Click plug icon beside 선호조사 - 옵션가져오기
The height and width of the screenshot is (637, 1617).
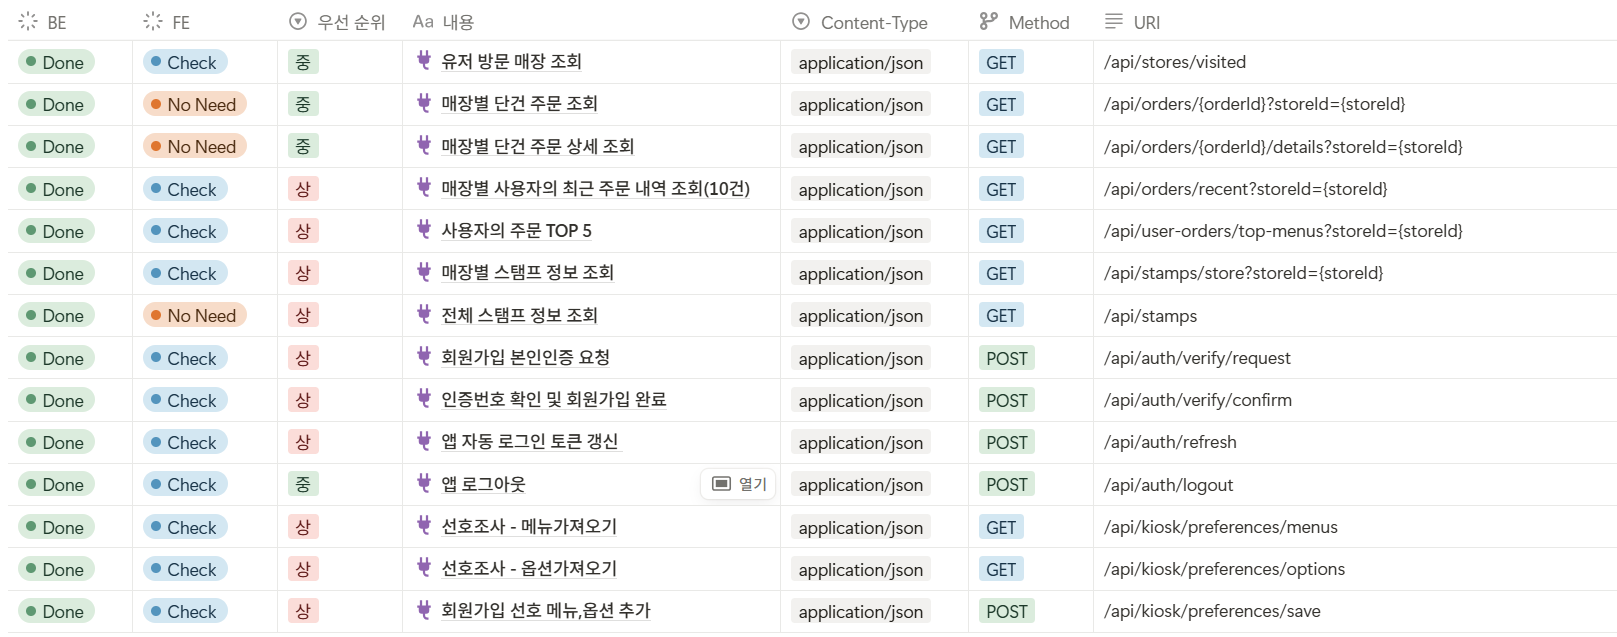(x=424, y=568)
